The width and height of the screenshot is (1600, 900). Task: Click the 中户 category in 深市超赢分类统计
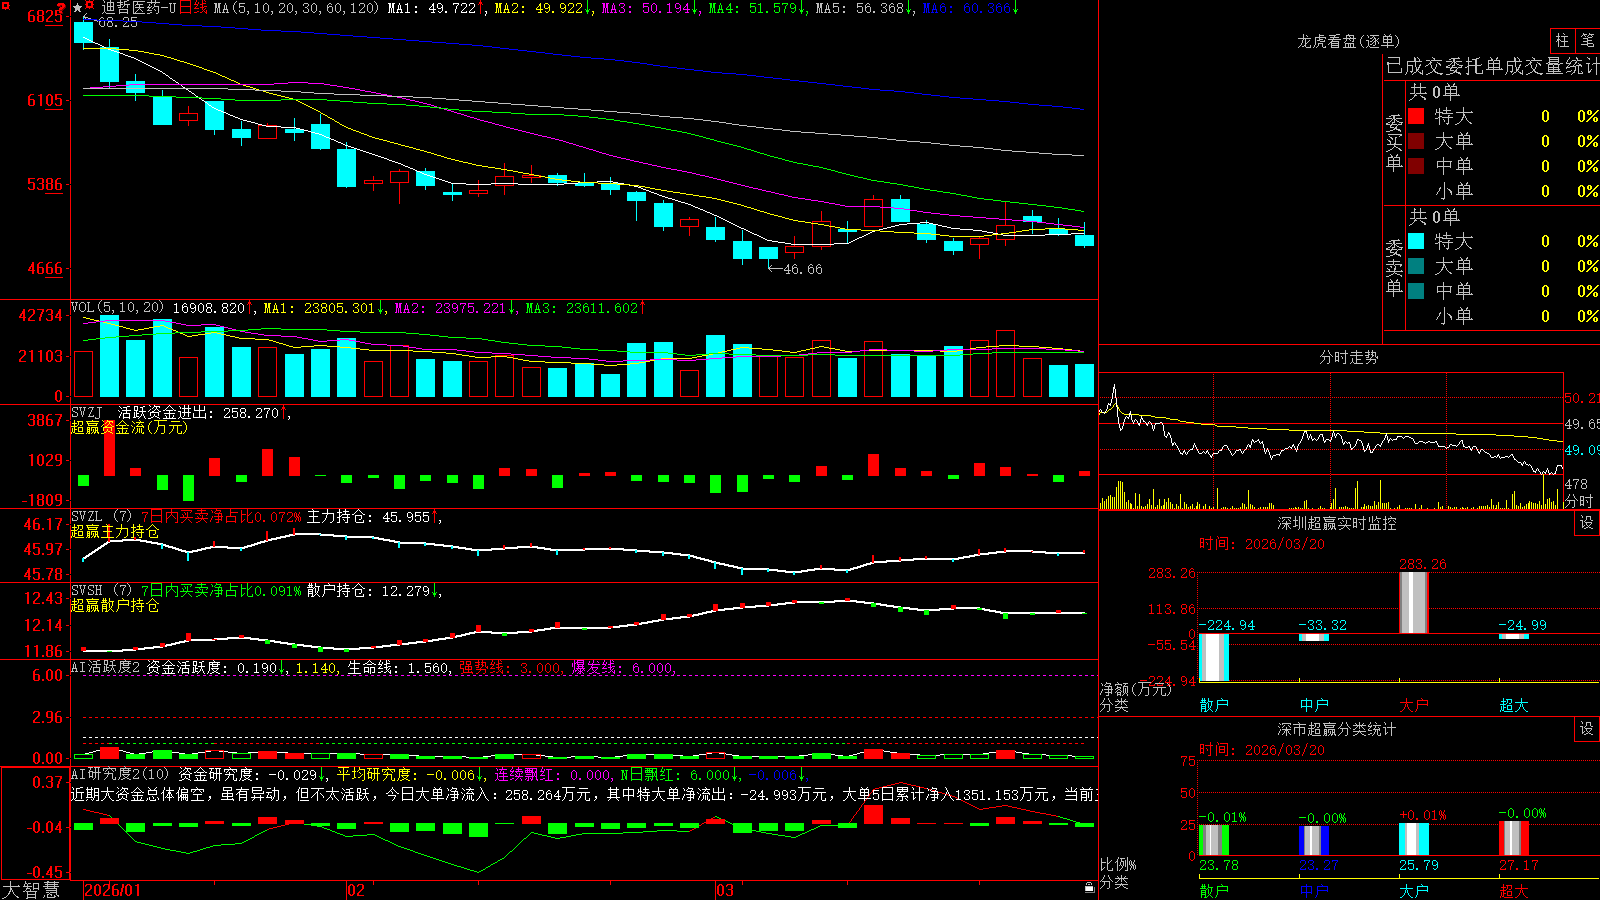click(x=1314, y=891)
